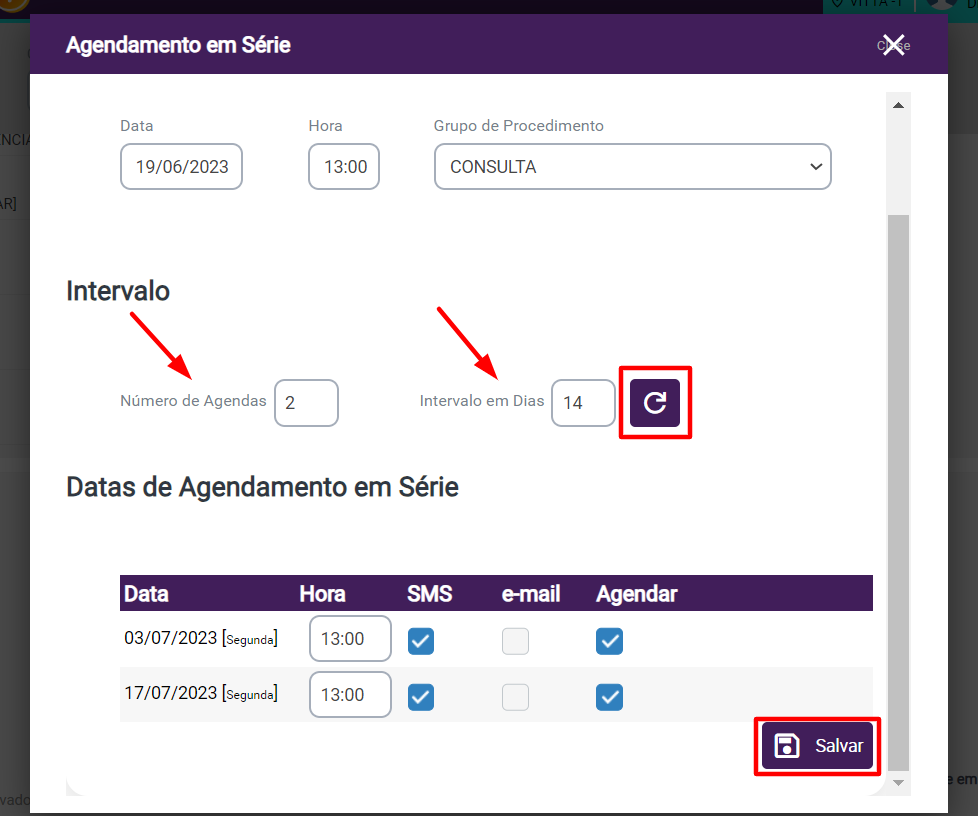The height and width of the screenshot is (816, 978).
Task: Click Hora input for 17/07/2023 row
Action: click(x=350, y=694)
